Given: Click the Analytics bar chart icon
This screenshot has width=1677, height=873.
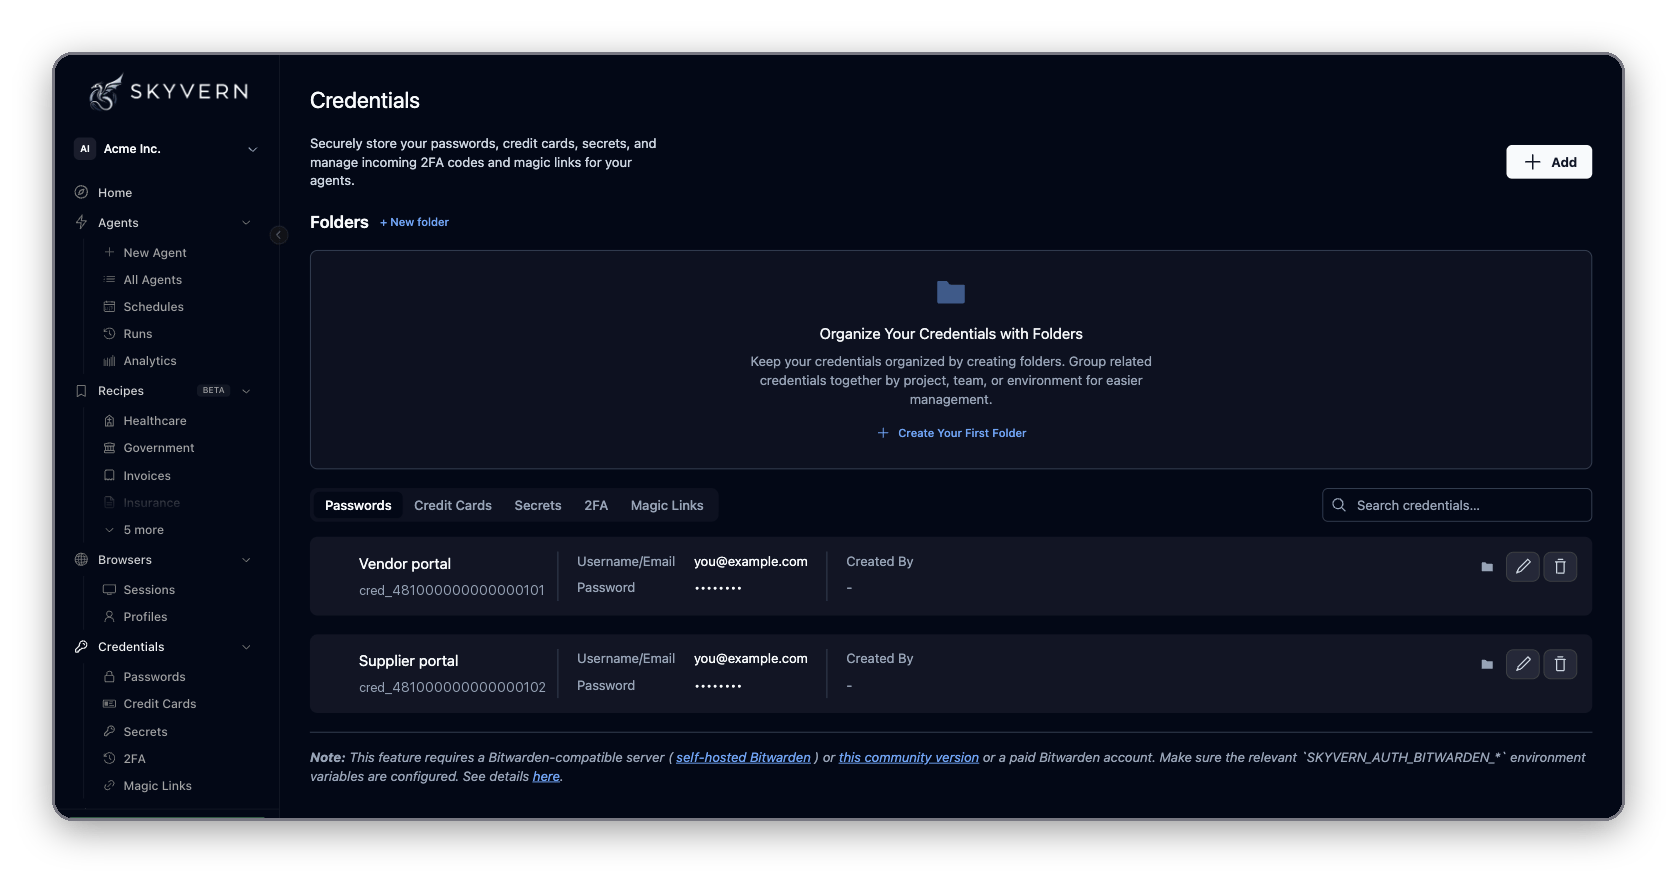Looking at the screenshot, I should (x=110, y=361).
